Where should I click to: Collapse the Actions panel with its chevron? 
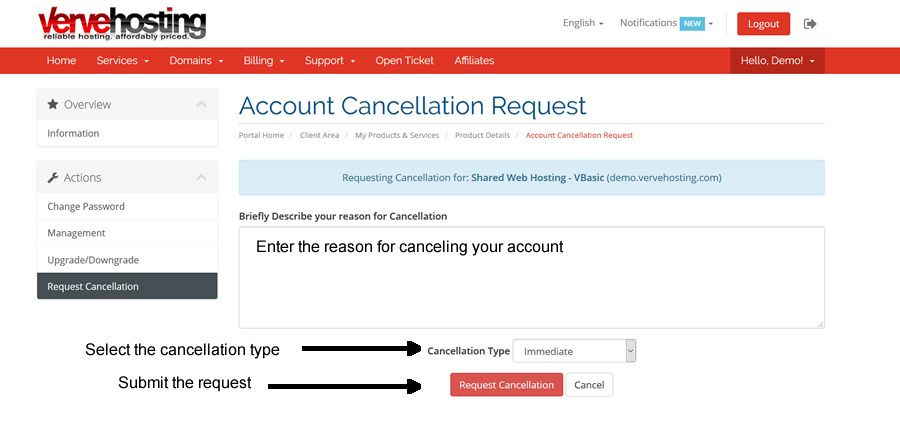click(201, 177)
